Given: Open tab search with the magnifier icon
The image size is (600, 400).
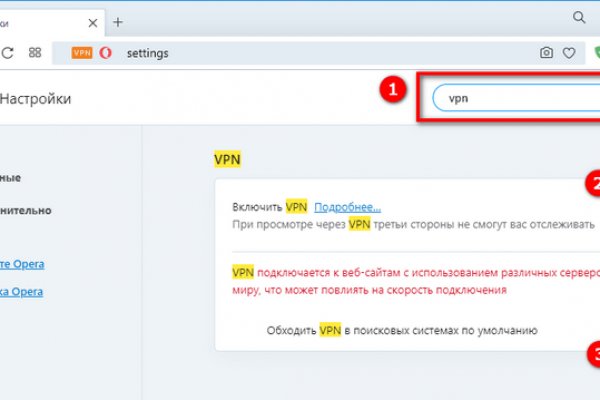Looking at the screenshot, I should pyautogui.click(x=579, y=18).
